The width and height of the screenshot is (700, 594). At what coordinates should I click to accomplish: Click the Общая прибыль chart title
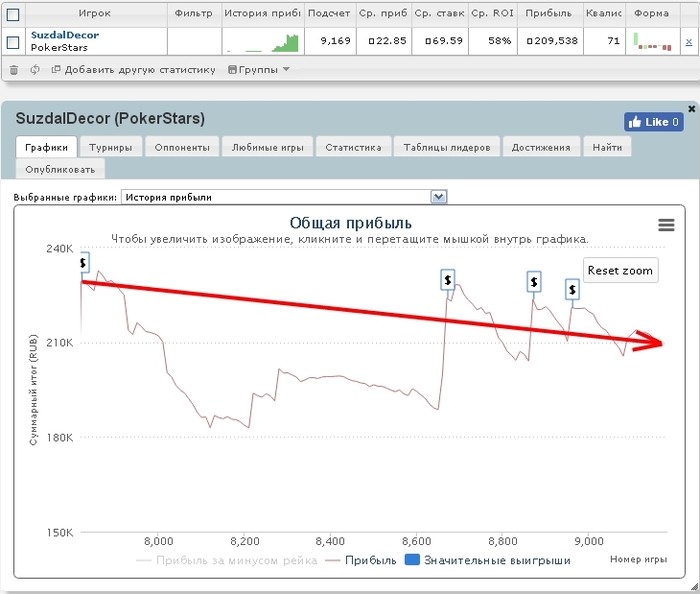click(350, 223)
